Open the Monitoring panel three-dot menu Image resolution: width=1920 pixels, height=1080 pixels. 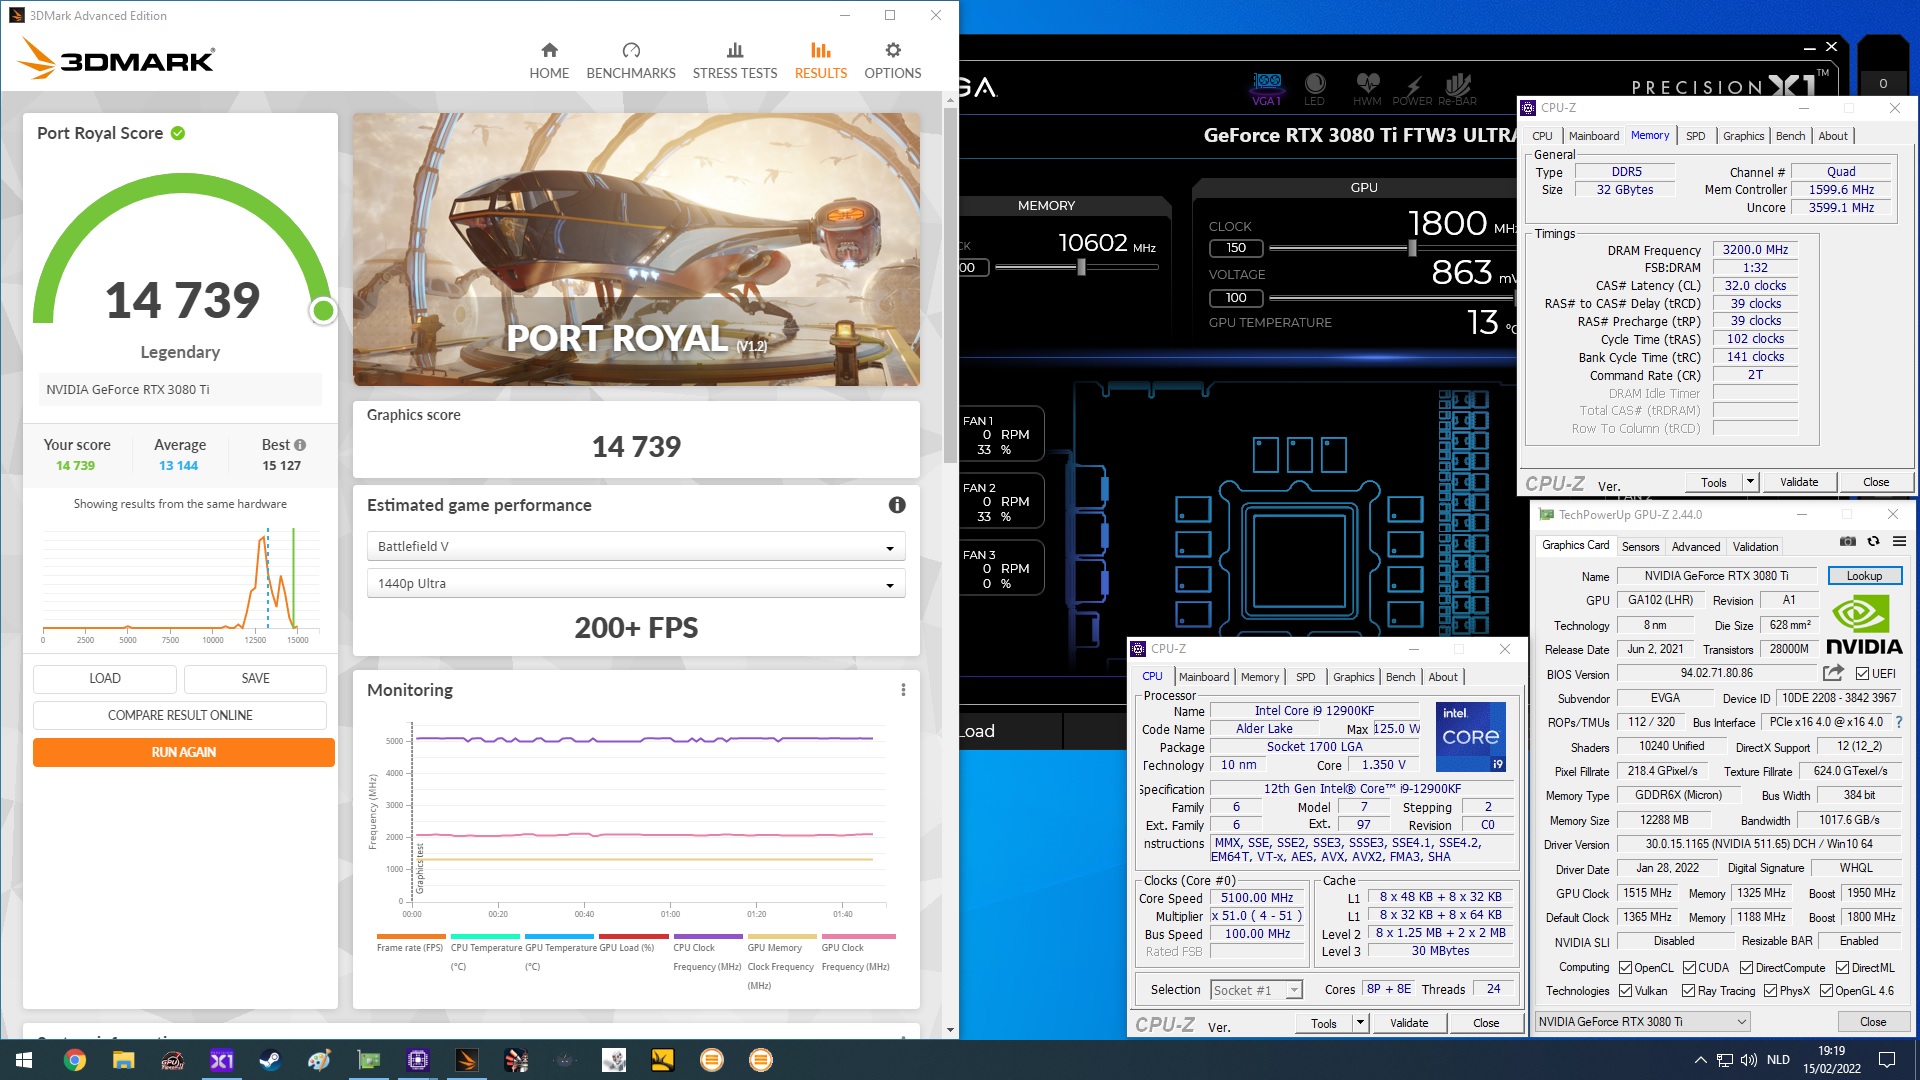coord(903,690)
